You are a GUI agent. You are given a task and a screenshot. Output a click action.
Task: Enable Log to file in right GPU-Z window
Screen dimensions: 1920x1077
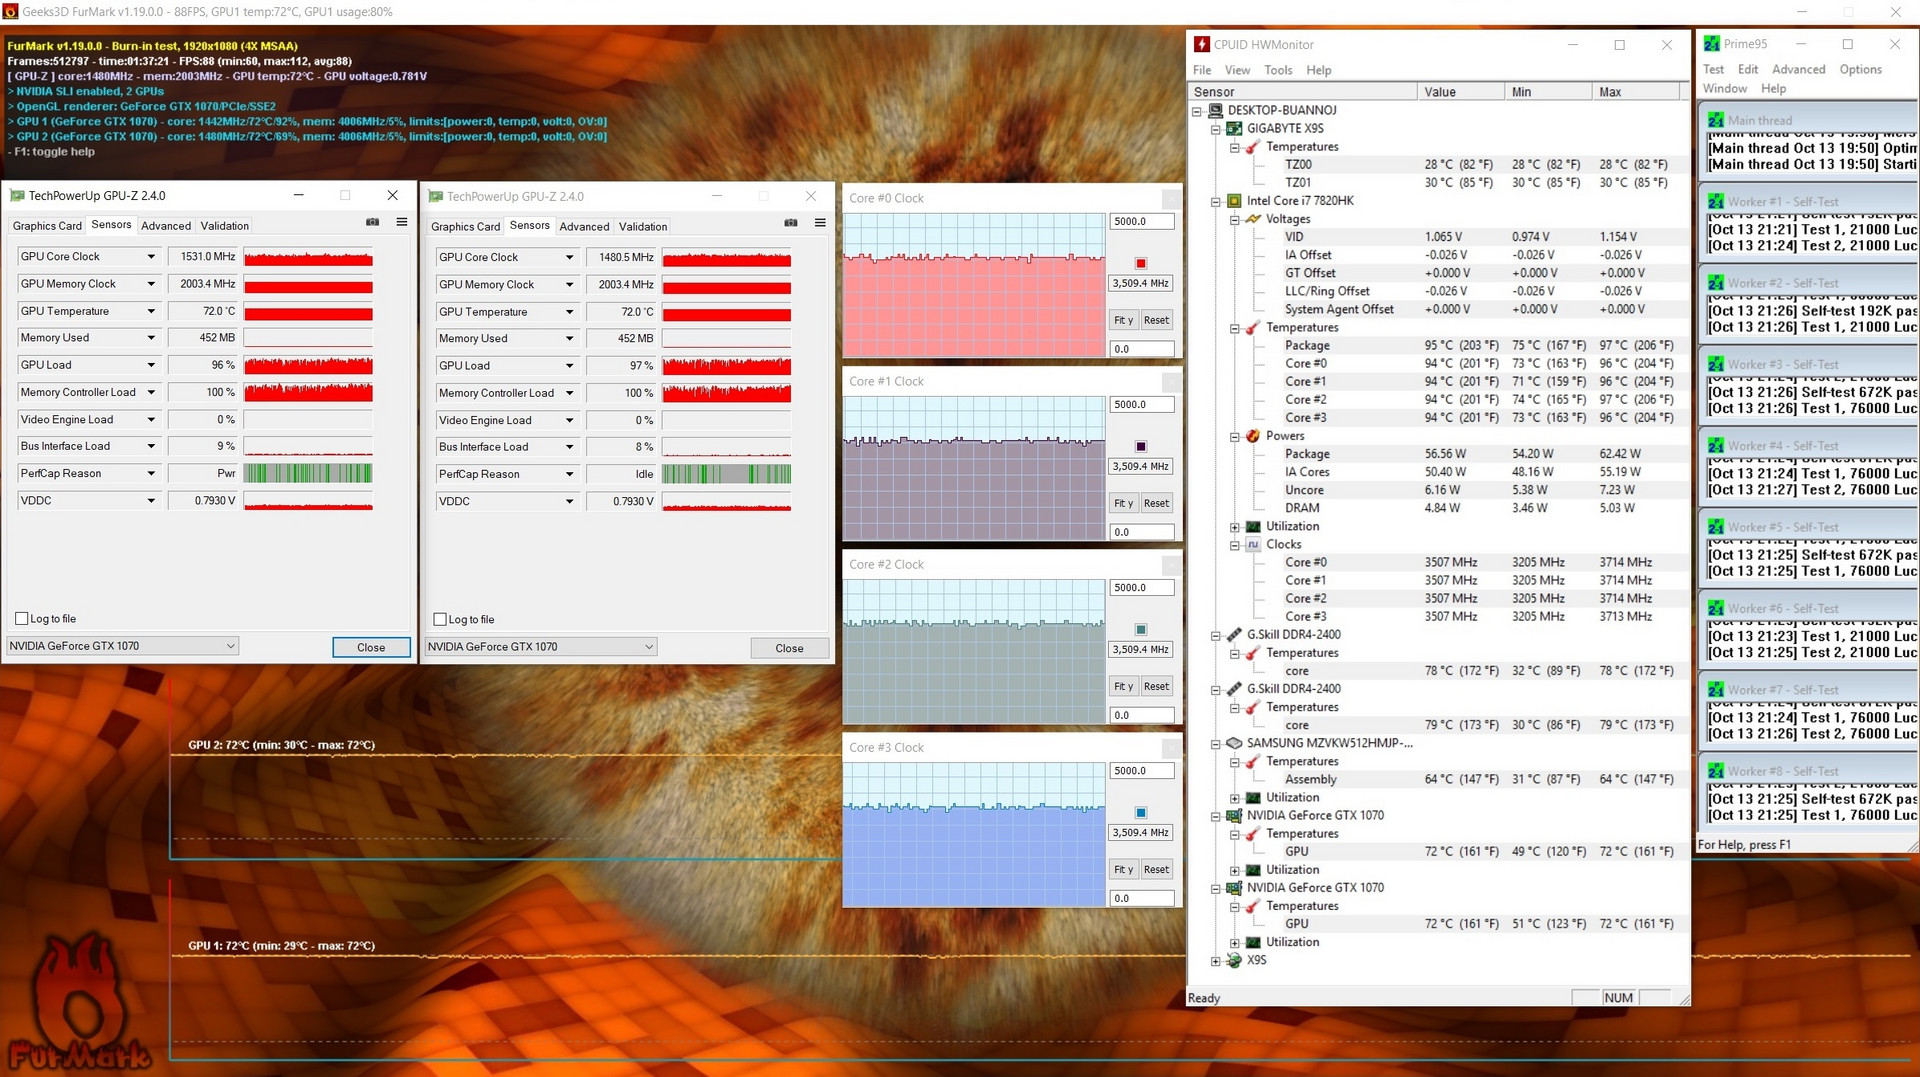(440, 620)
